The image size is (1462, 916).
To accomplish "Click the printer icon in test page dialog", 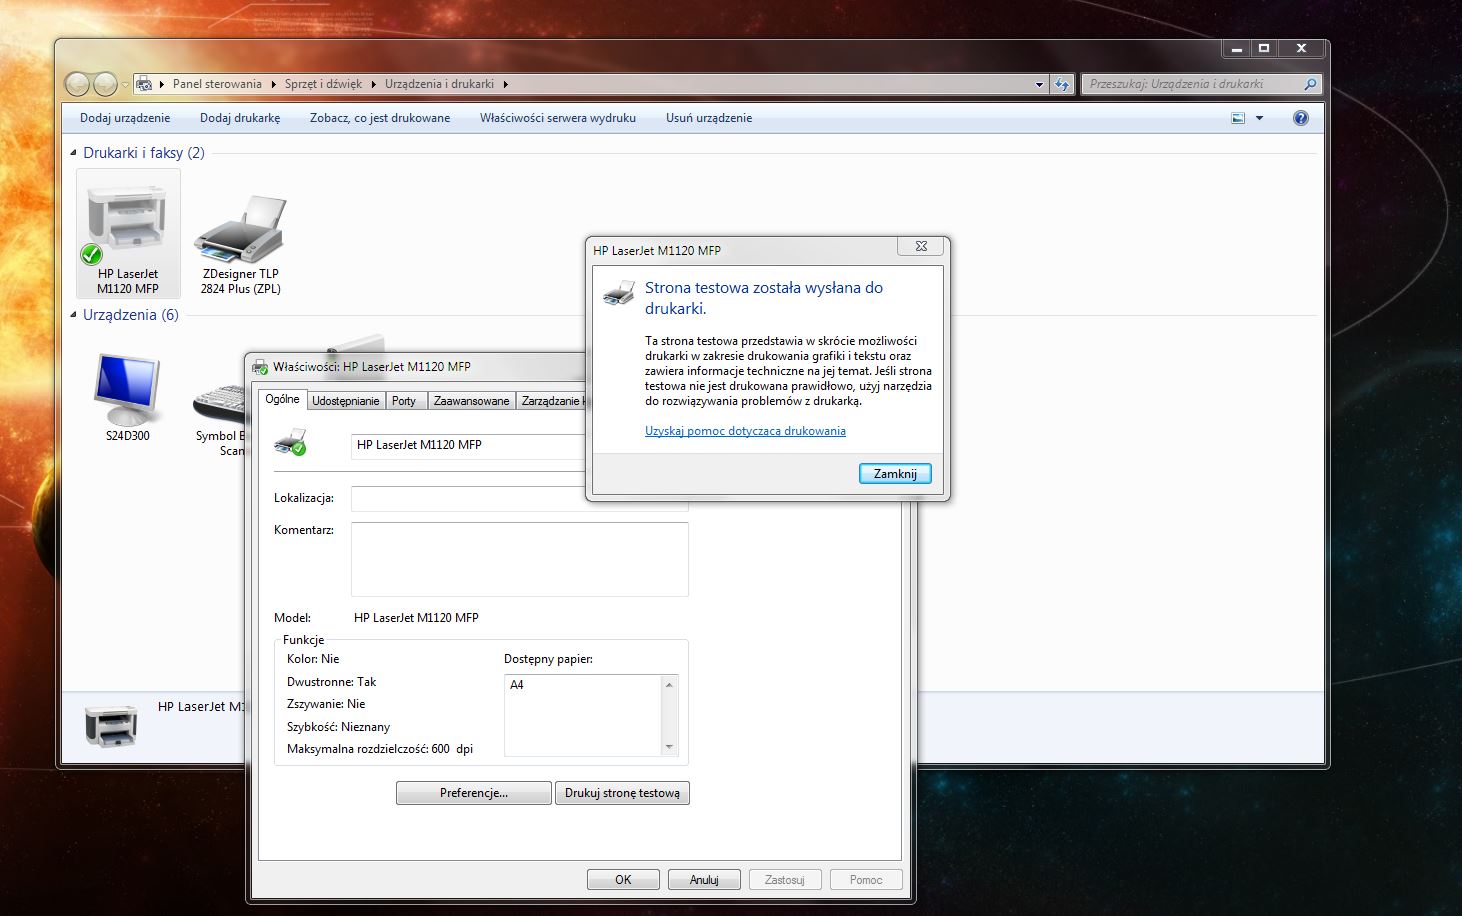I will (x=619, y=293).
